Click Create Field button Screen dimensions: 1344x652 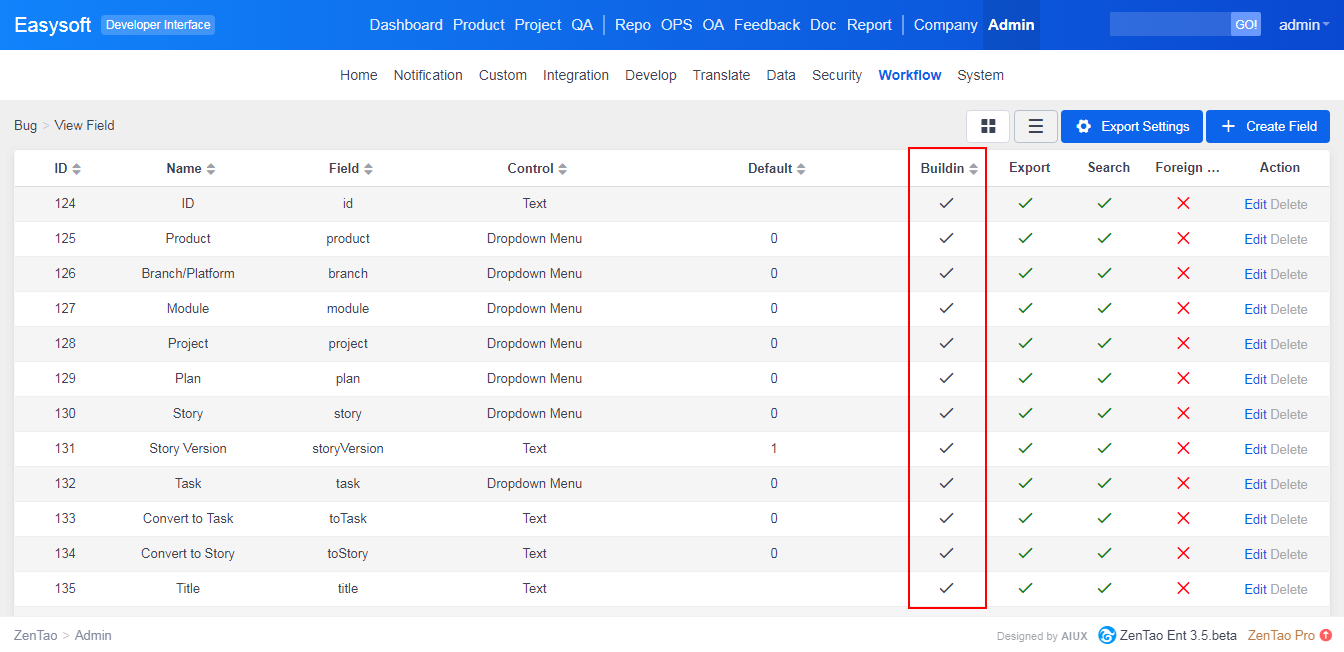pyautogui.click(x=1268, y=126)
